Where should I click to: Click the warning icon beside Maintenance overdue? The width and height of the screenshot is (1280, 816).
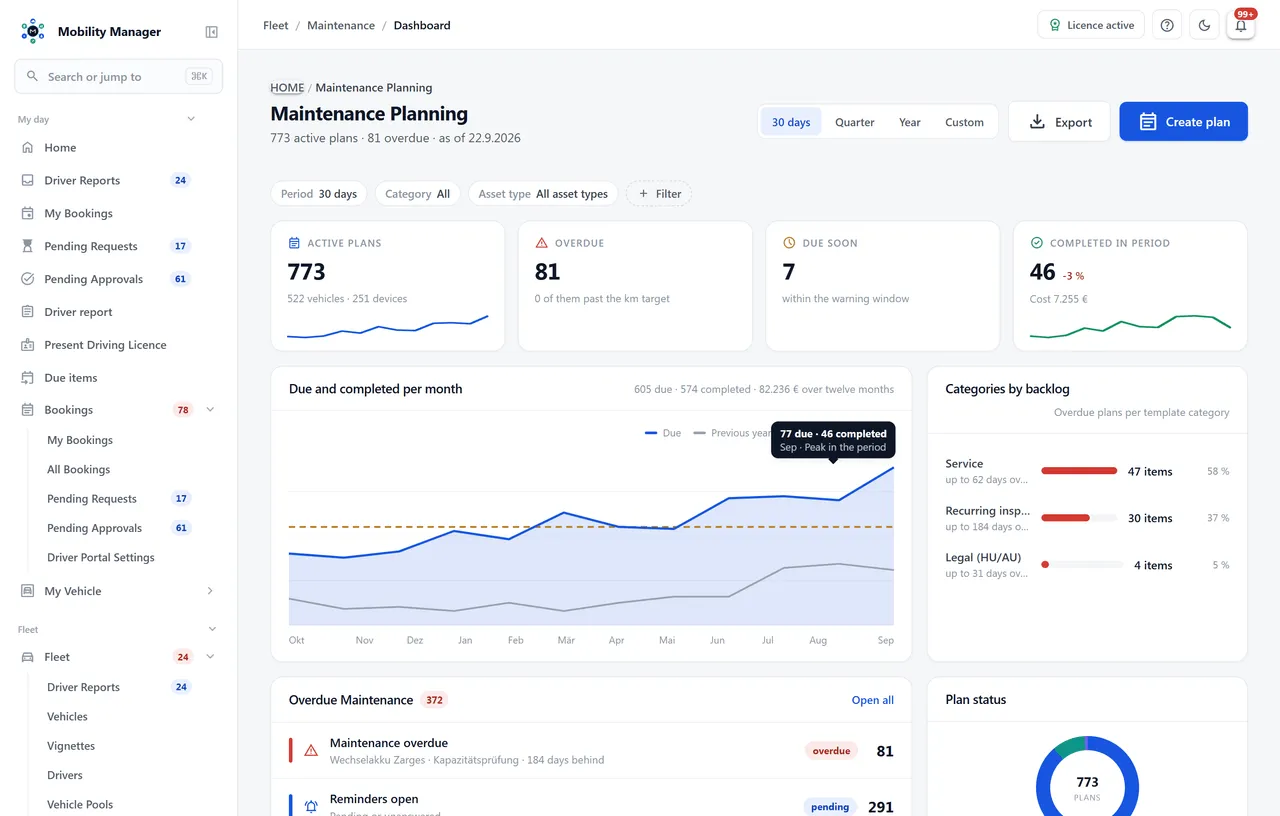pyautogui.click(x=311, y=750)
